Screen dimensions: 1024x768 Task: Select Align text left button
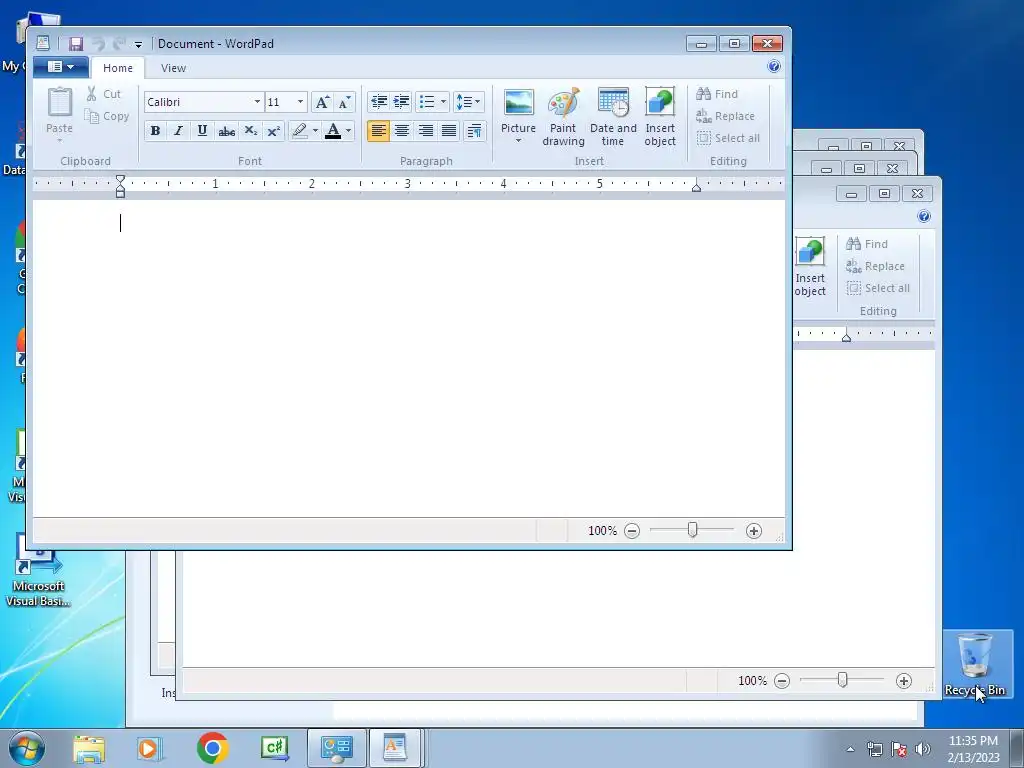click(x=378, y=131)
